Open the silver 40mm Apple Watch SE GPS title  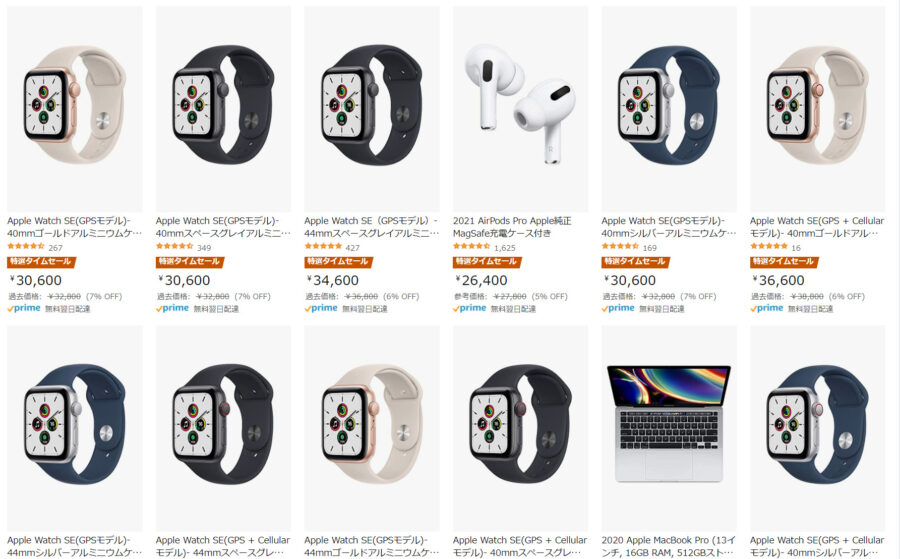pos(669,227)
